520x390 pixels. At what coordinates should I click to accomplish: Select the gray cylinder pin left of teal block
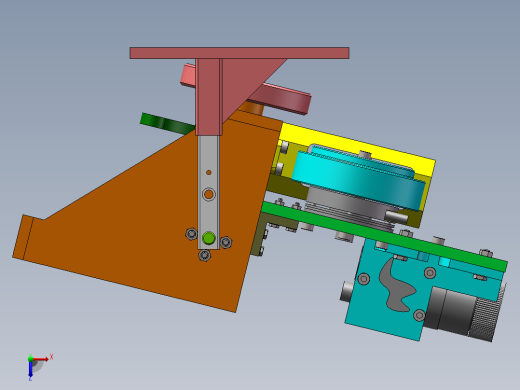(x=348, y=291)
